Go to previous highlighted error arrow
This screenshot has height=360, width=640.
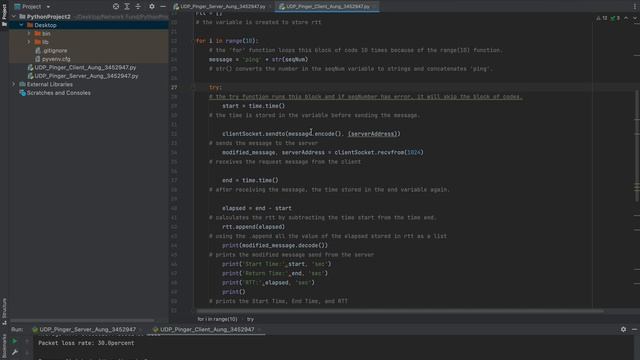(626, 18)
